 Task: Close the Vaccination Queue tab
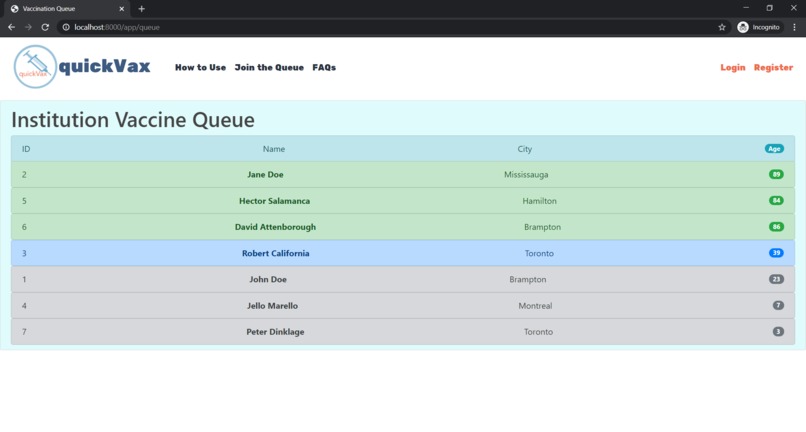[x=122, y=9]
